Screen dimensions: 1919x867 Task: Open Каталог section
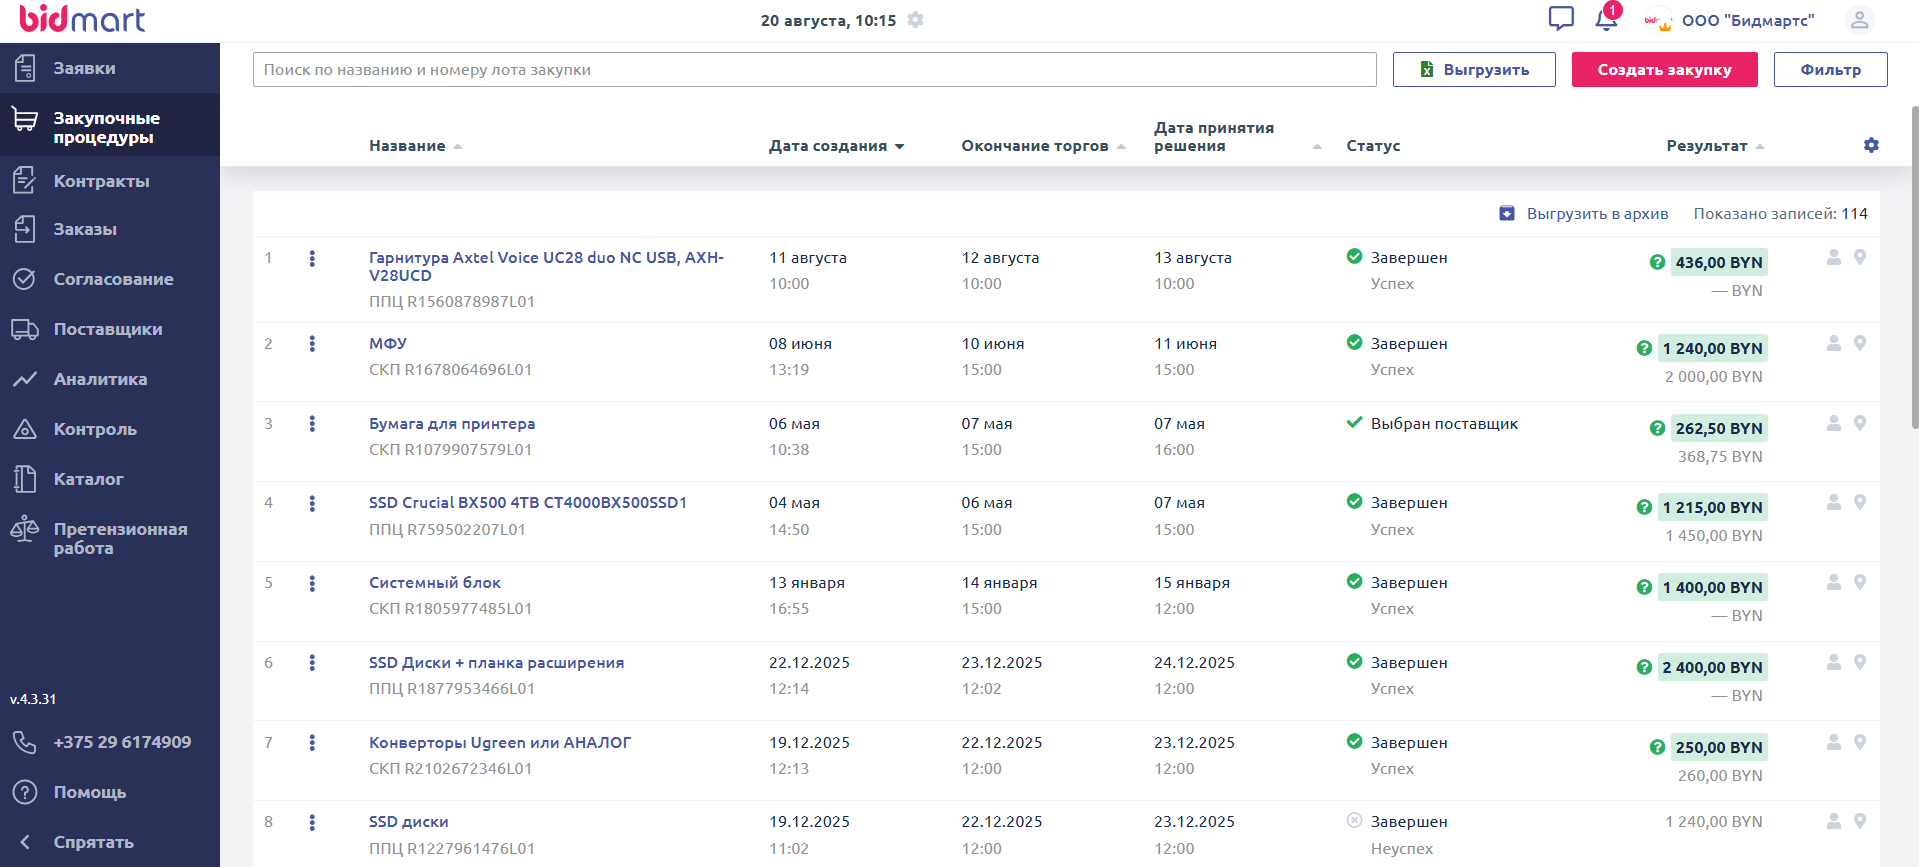tap(110, 479)
